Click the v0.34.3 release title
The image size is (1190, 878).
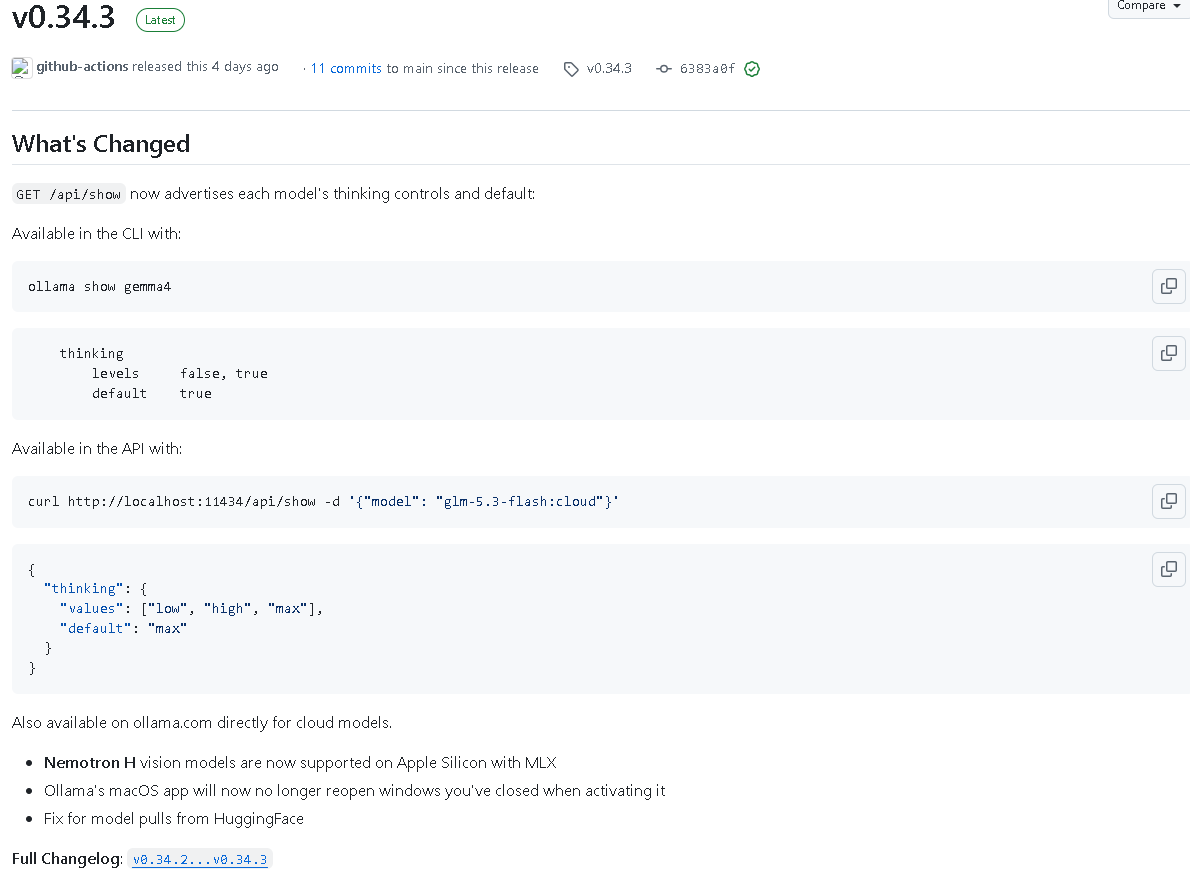64,17
